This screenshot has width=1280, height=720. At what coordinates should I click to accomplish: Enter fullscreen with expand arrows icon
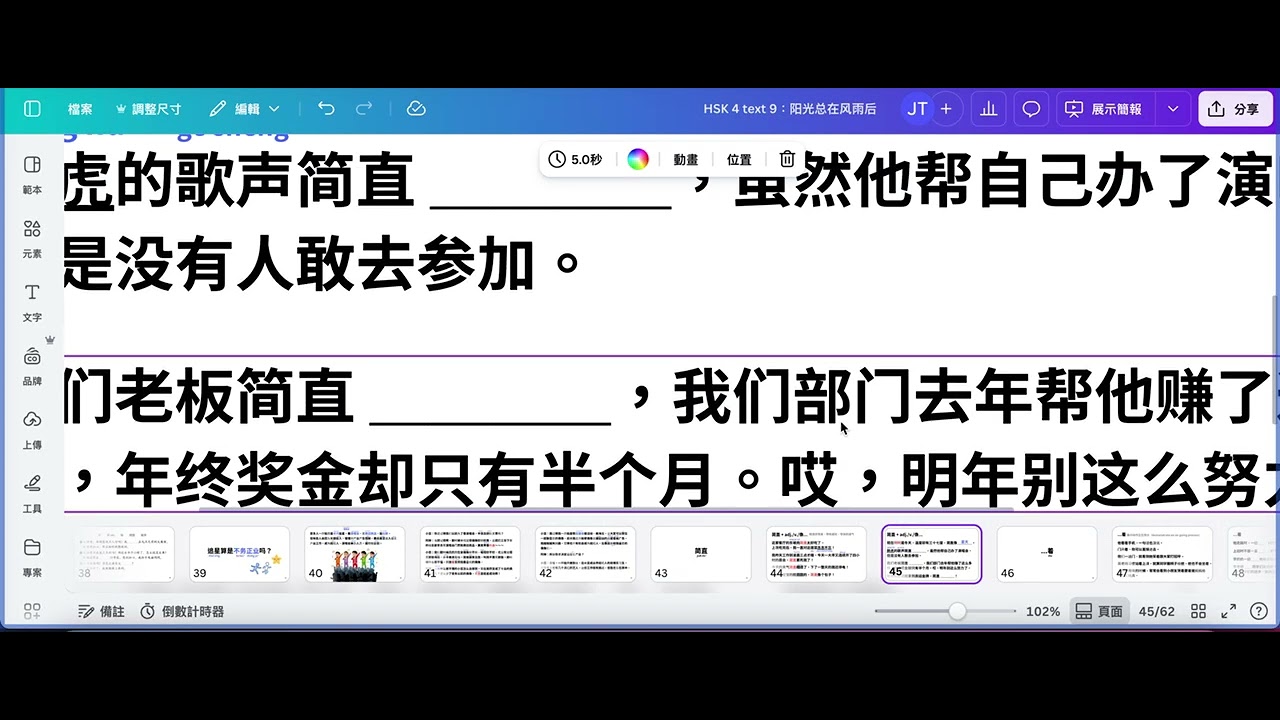(x=1229, y=611)
